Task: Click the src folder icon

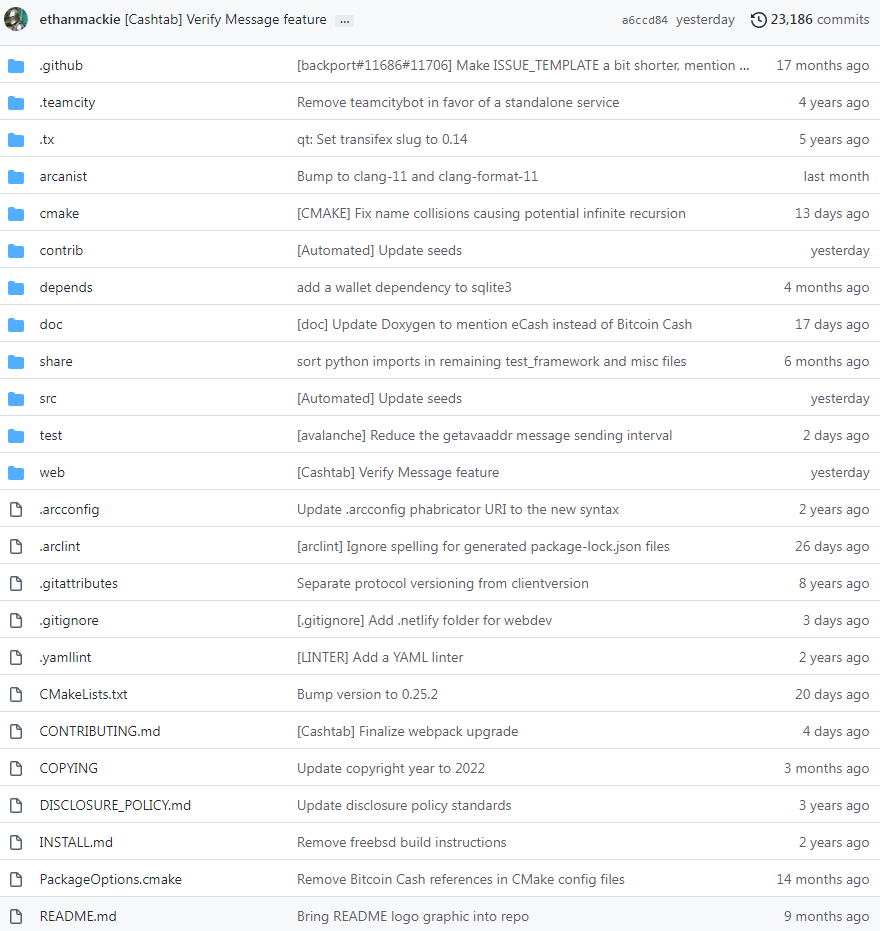Action: (x=16, y=399)
